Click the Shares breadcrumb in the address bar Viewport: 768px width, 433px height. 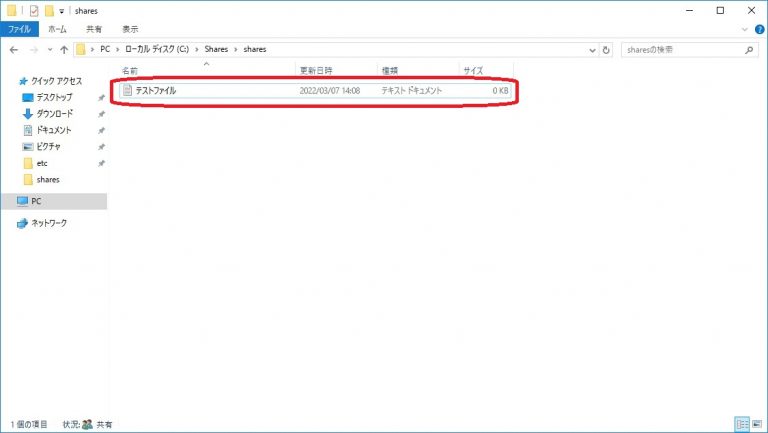click(x=215, y=49)
